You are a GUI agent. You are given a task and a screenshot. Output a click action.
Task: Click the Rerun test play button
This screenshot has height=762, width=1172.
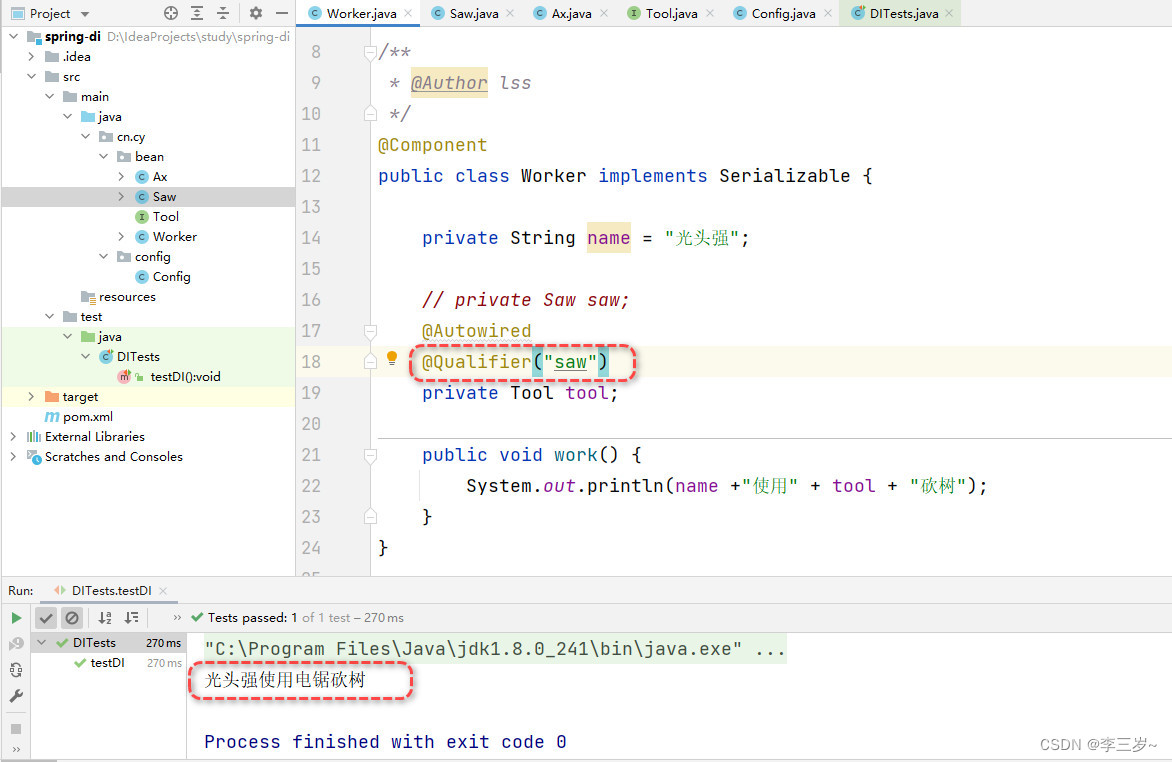click(x=16, y=618)
